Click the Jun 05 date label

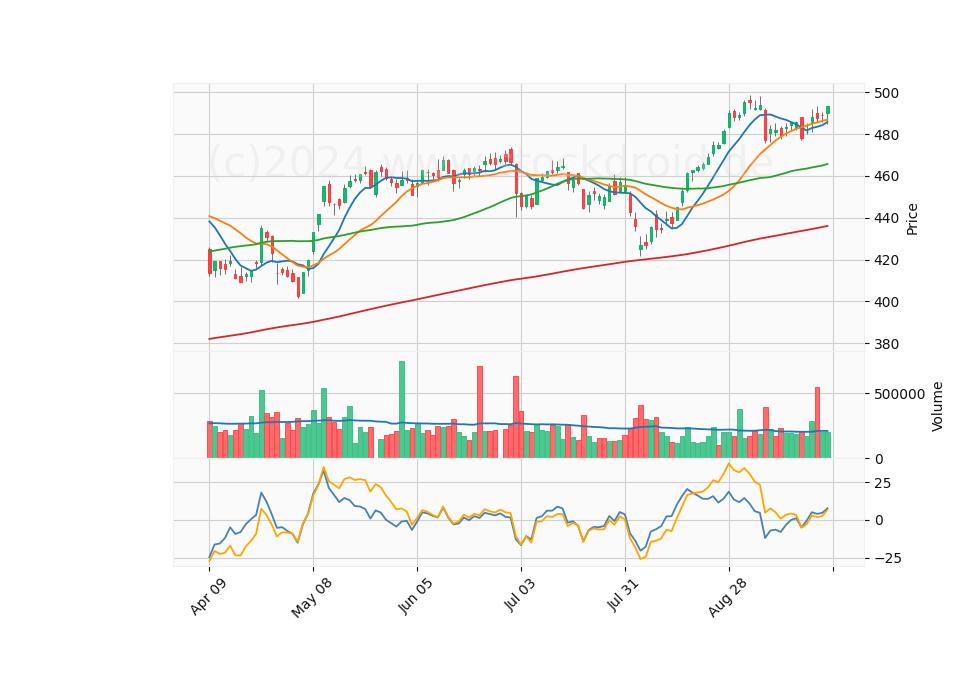tap(415, 596)
